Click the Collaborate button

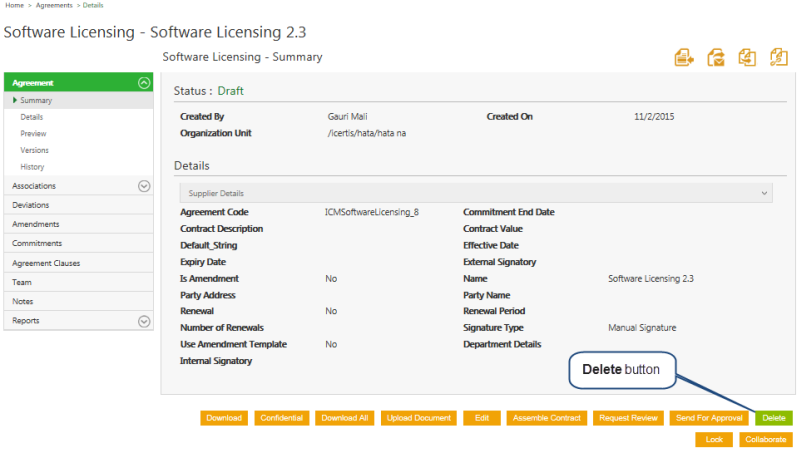pyautogui.click(x=766, y=439)
